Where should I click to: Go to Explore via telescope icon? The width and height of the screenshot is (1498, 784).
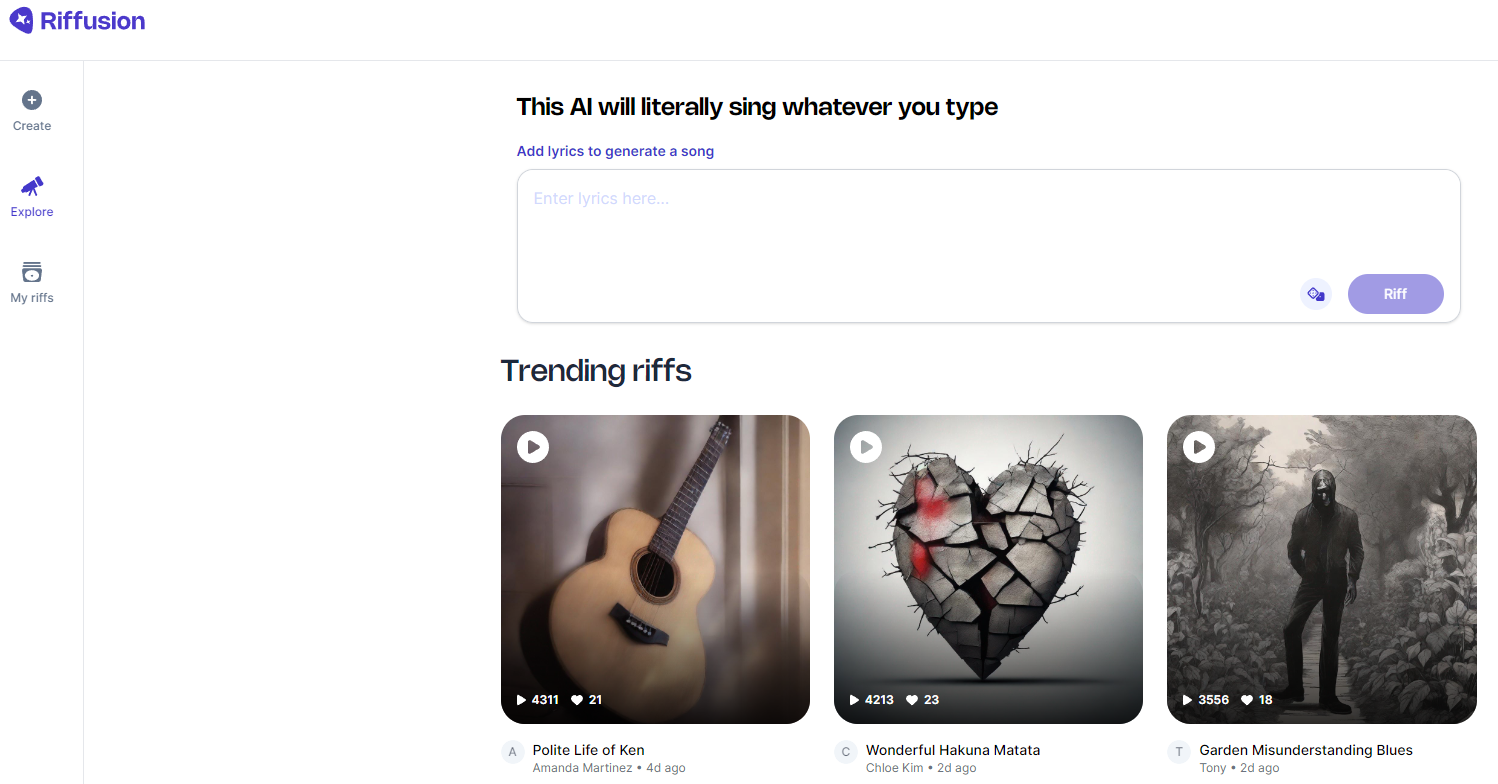(32, 186)
